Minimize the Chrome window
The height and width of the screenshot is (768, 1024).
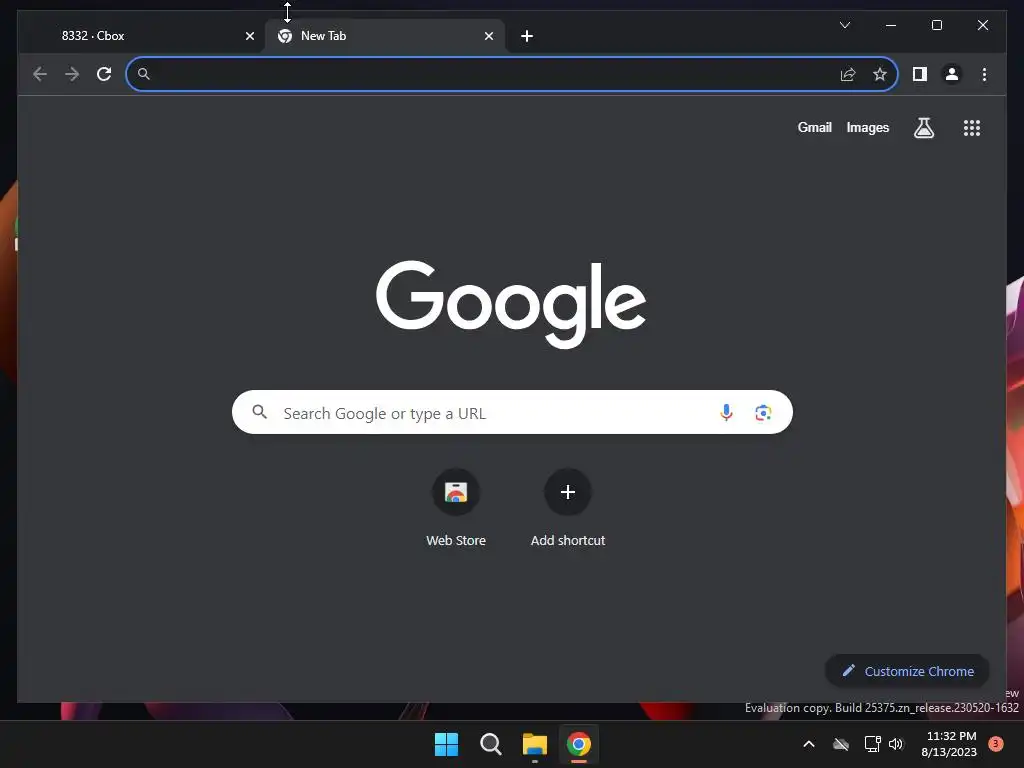891,25
